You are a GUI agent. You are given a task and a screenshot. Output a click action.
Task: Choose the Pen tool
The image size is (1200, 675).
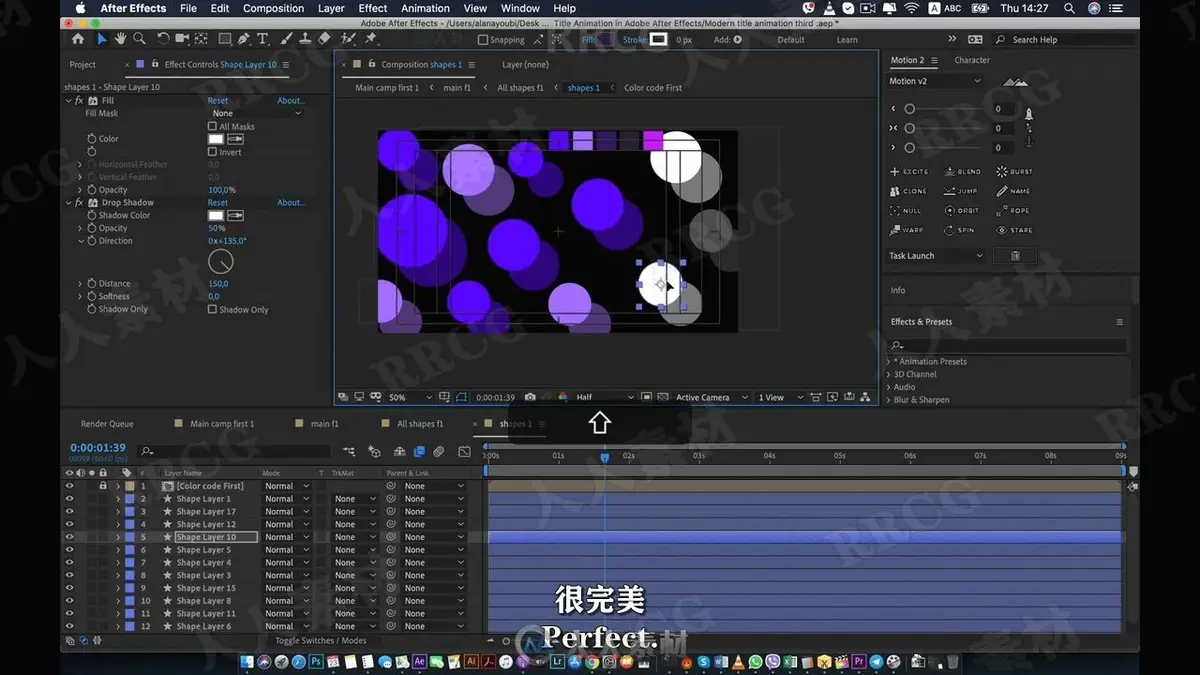tap(244, 39)
